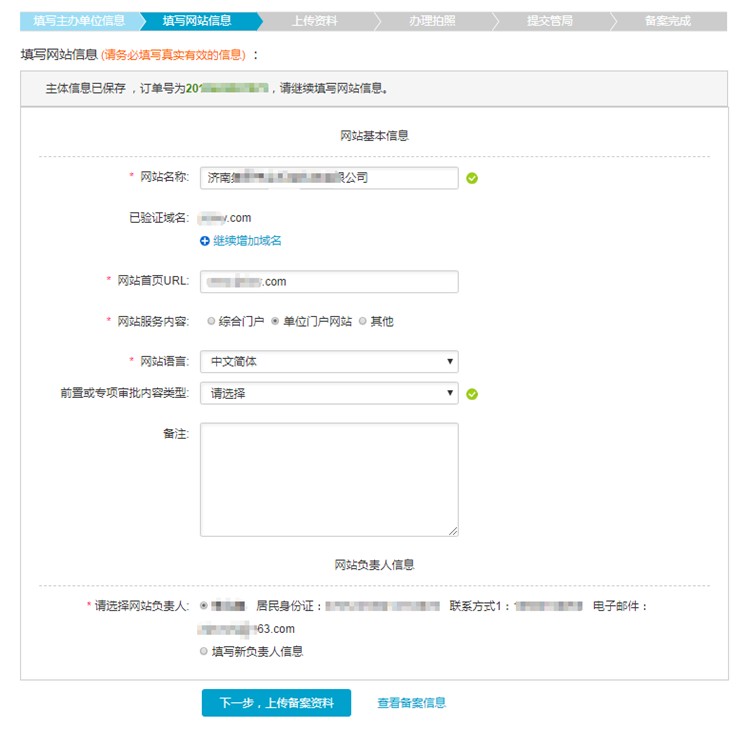
Task: Go to the 填写主办单位信息 step tab
Action: click(80, 21)
